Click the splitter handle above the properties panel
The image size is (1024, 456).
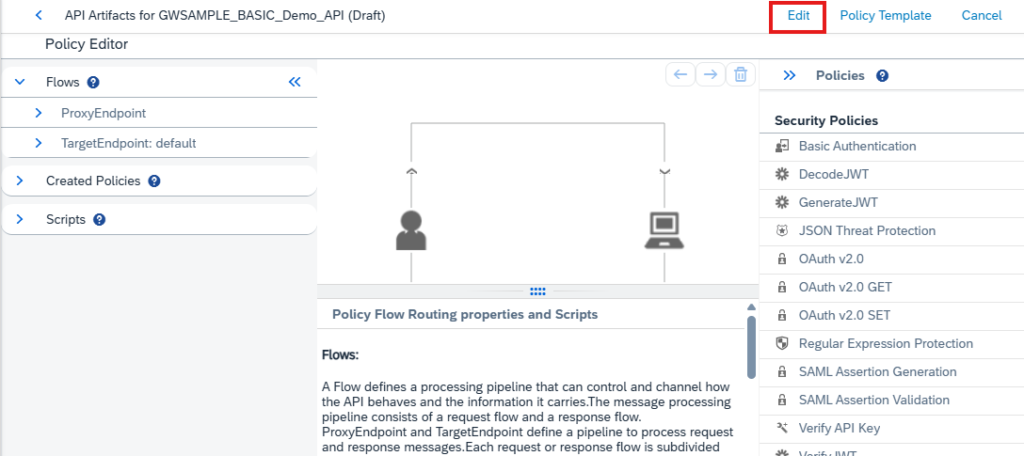[x=538, y=291]
